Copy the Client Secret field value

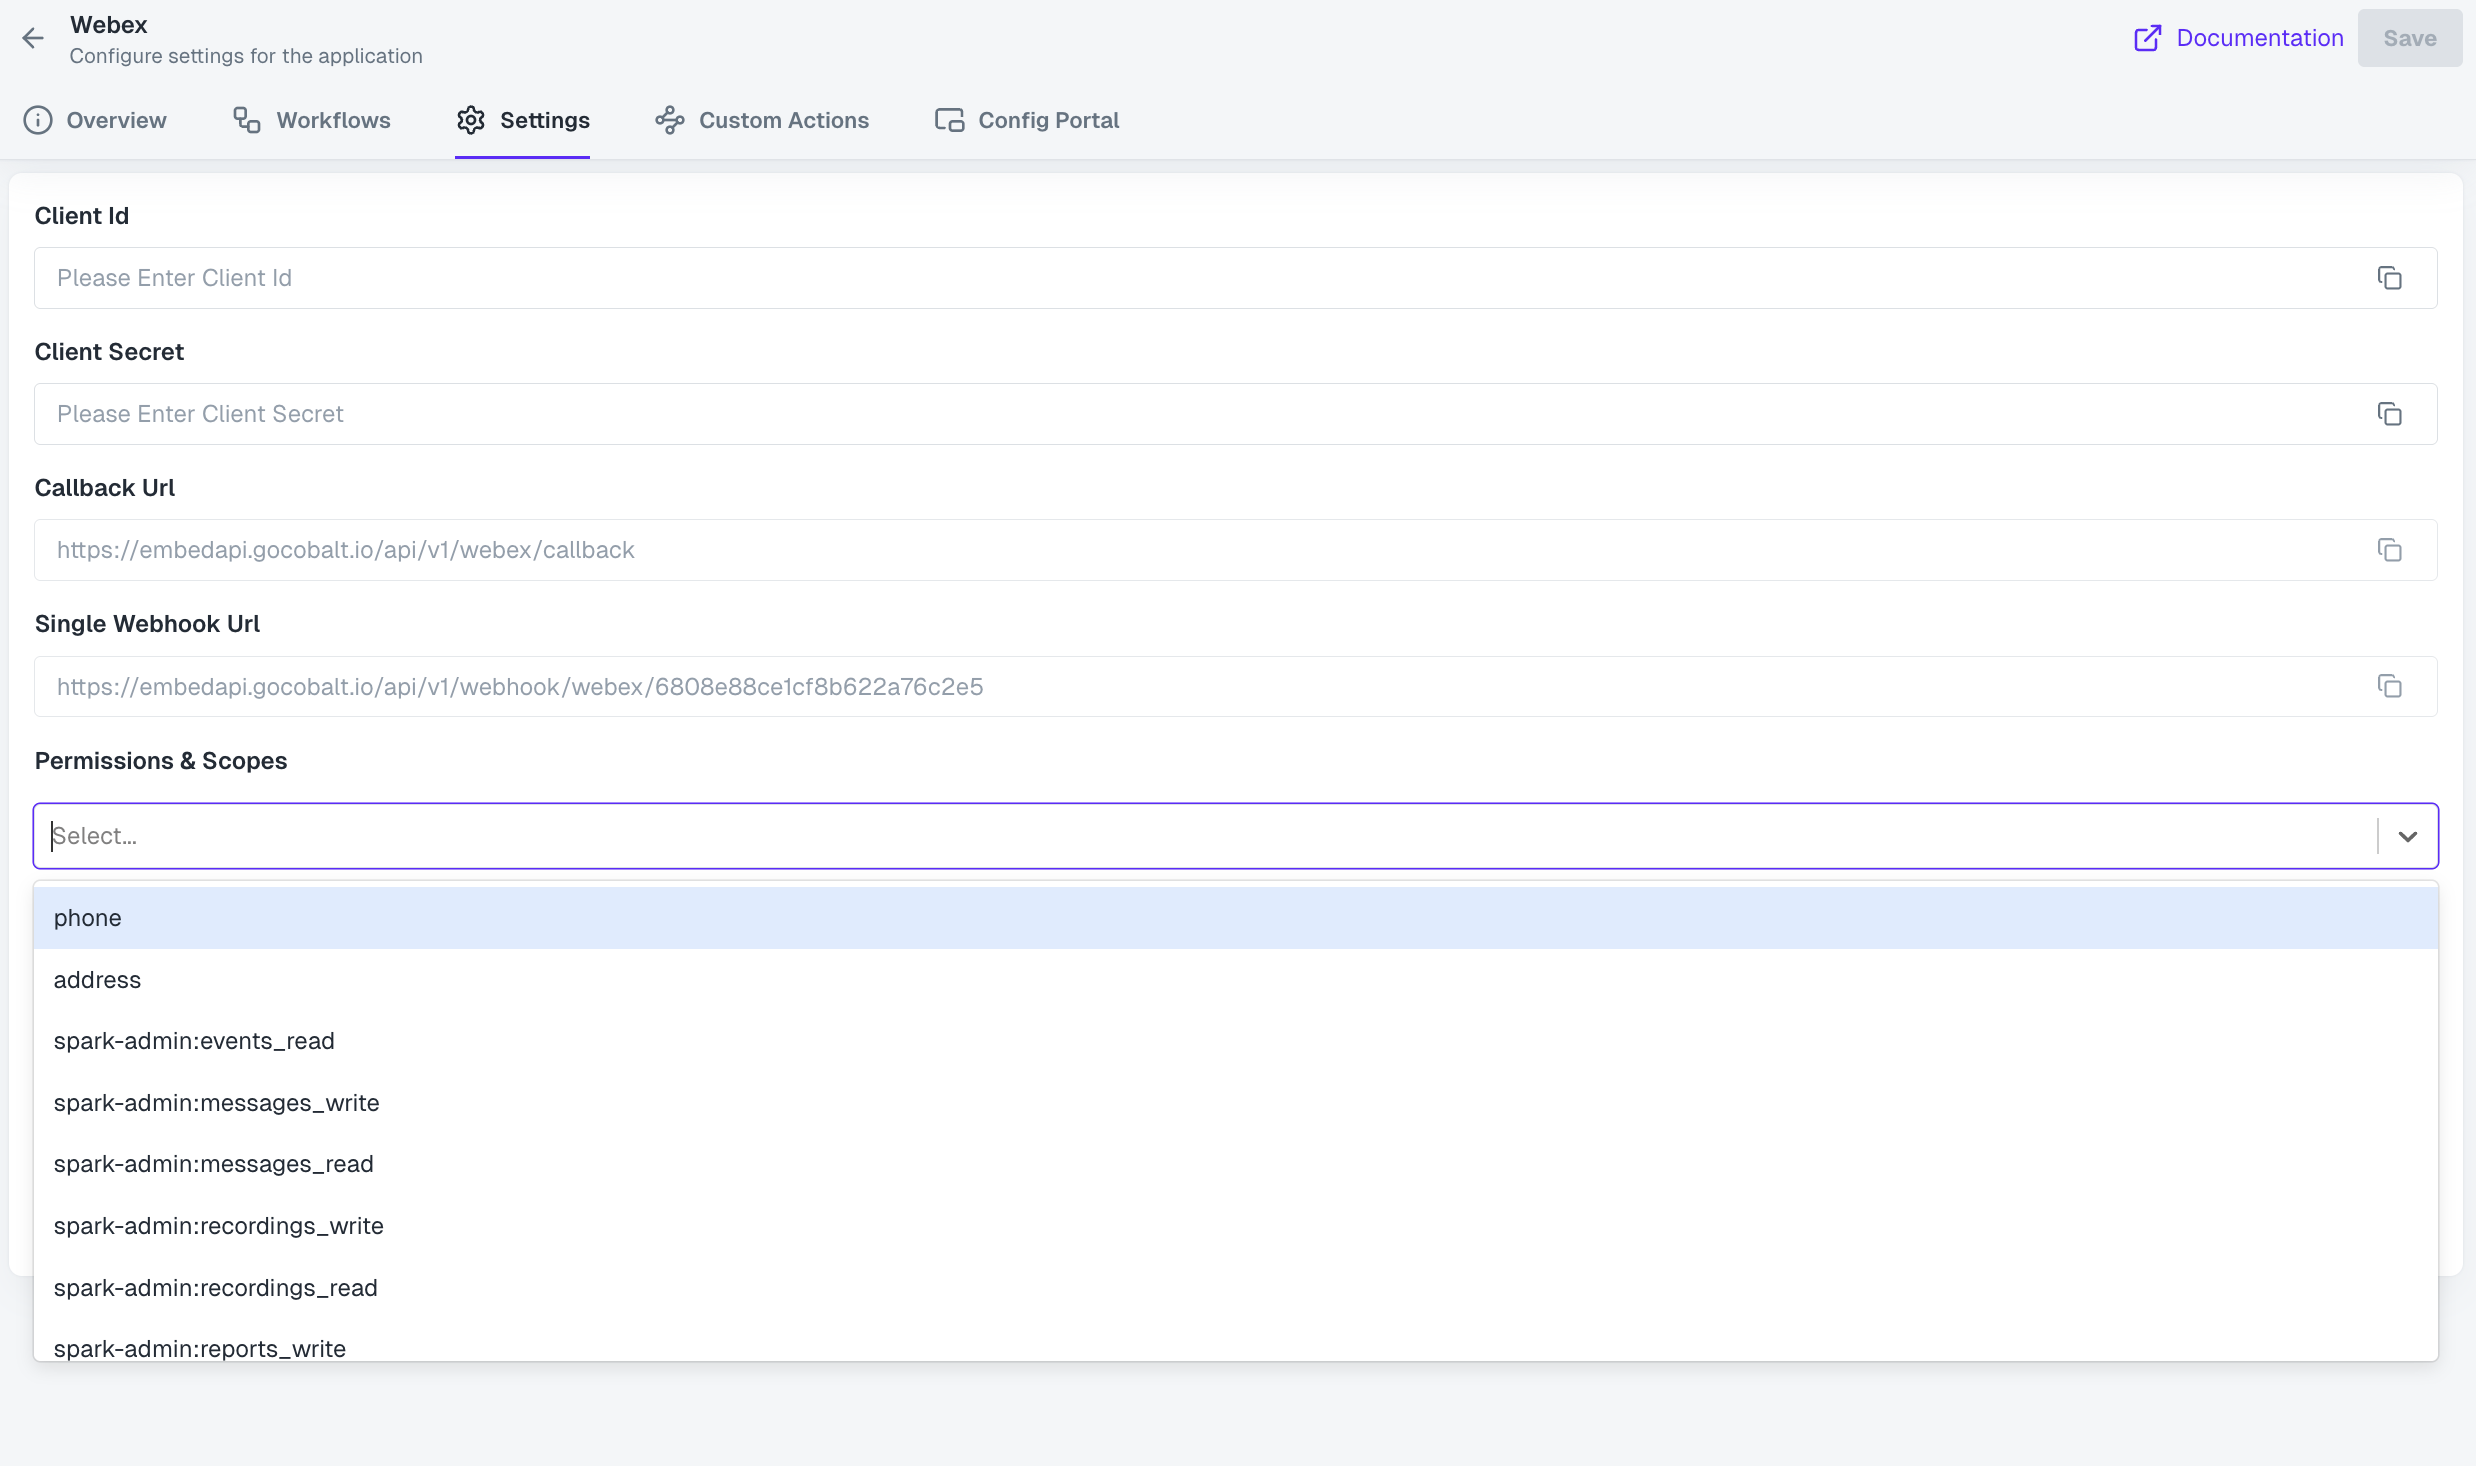click(2391, 413)
